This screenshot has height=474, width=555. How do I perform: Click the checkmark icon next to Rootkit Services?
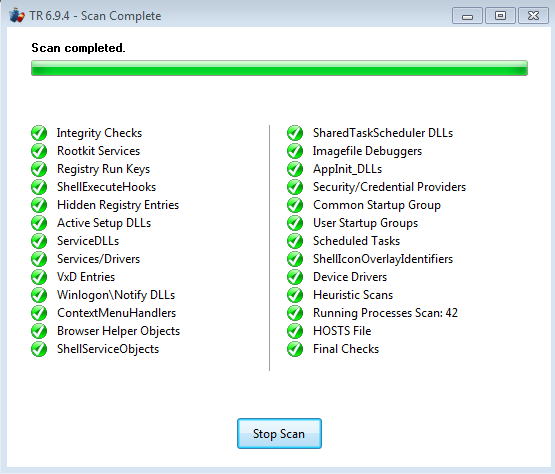click(39, 151)
